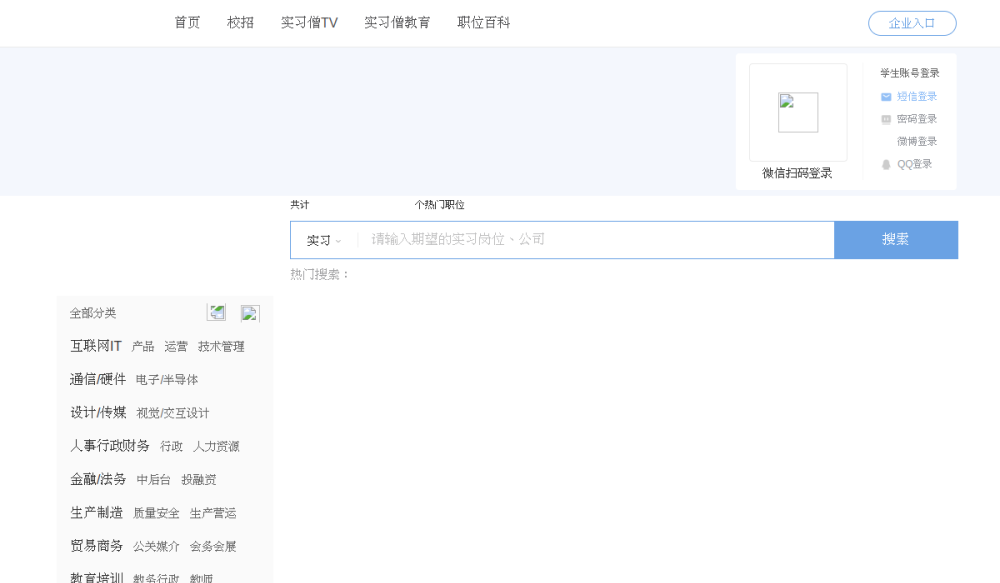This screenshot has height=583, width=1000.
Task: Open the 企业入口 enterprise entrance button
Action: click(x=912, y=24)
